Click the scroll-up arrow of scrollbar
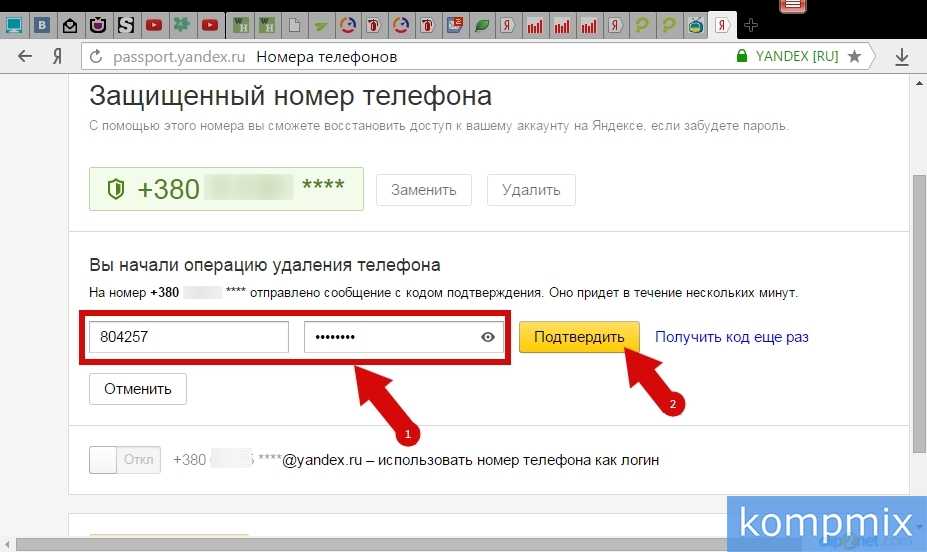Screen dimensions: 927x552 coord(919,83)
